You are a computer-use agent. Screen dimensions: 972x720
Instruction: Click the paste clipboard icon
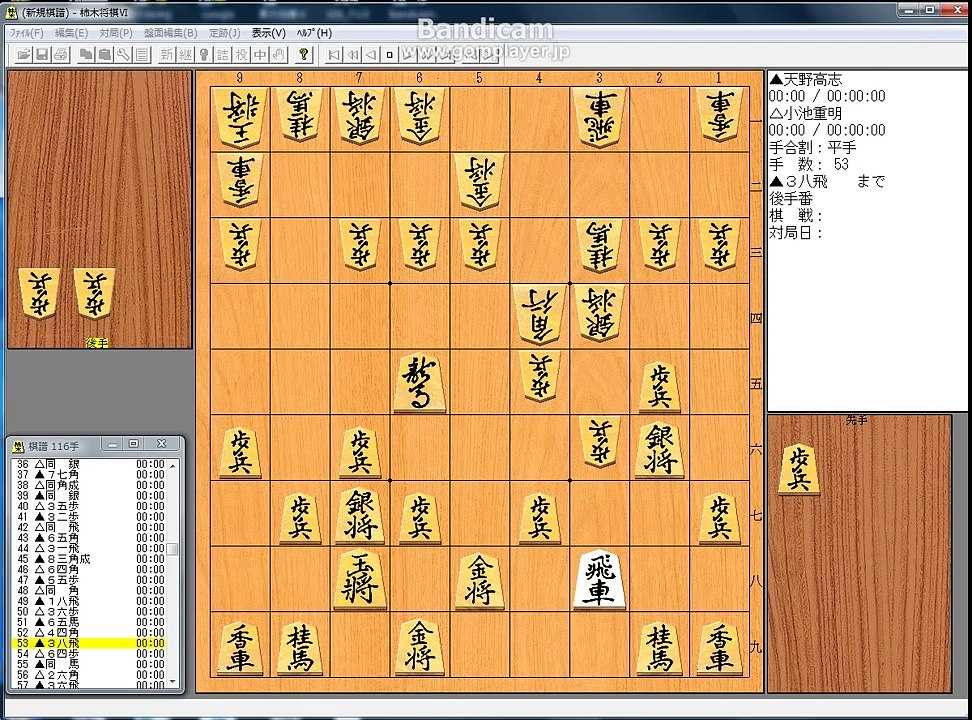(105, 55)
